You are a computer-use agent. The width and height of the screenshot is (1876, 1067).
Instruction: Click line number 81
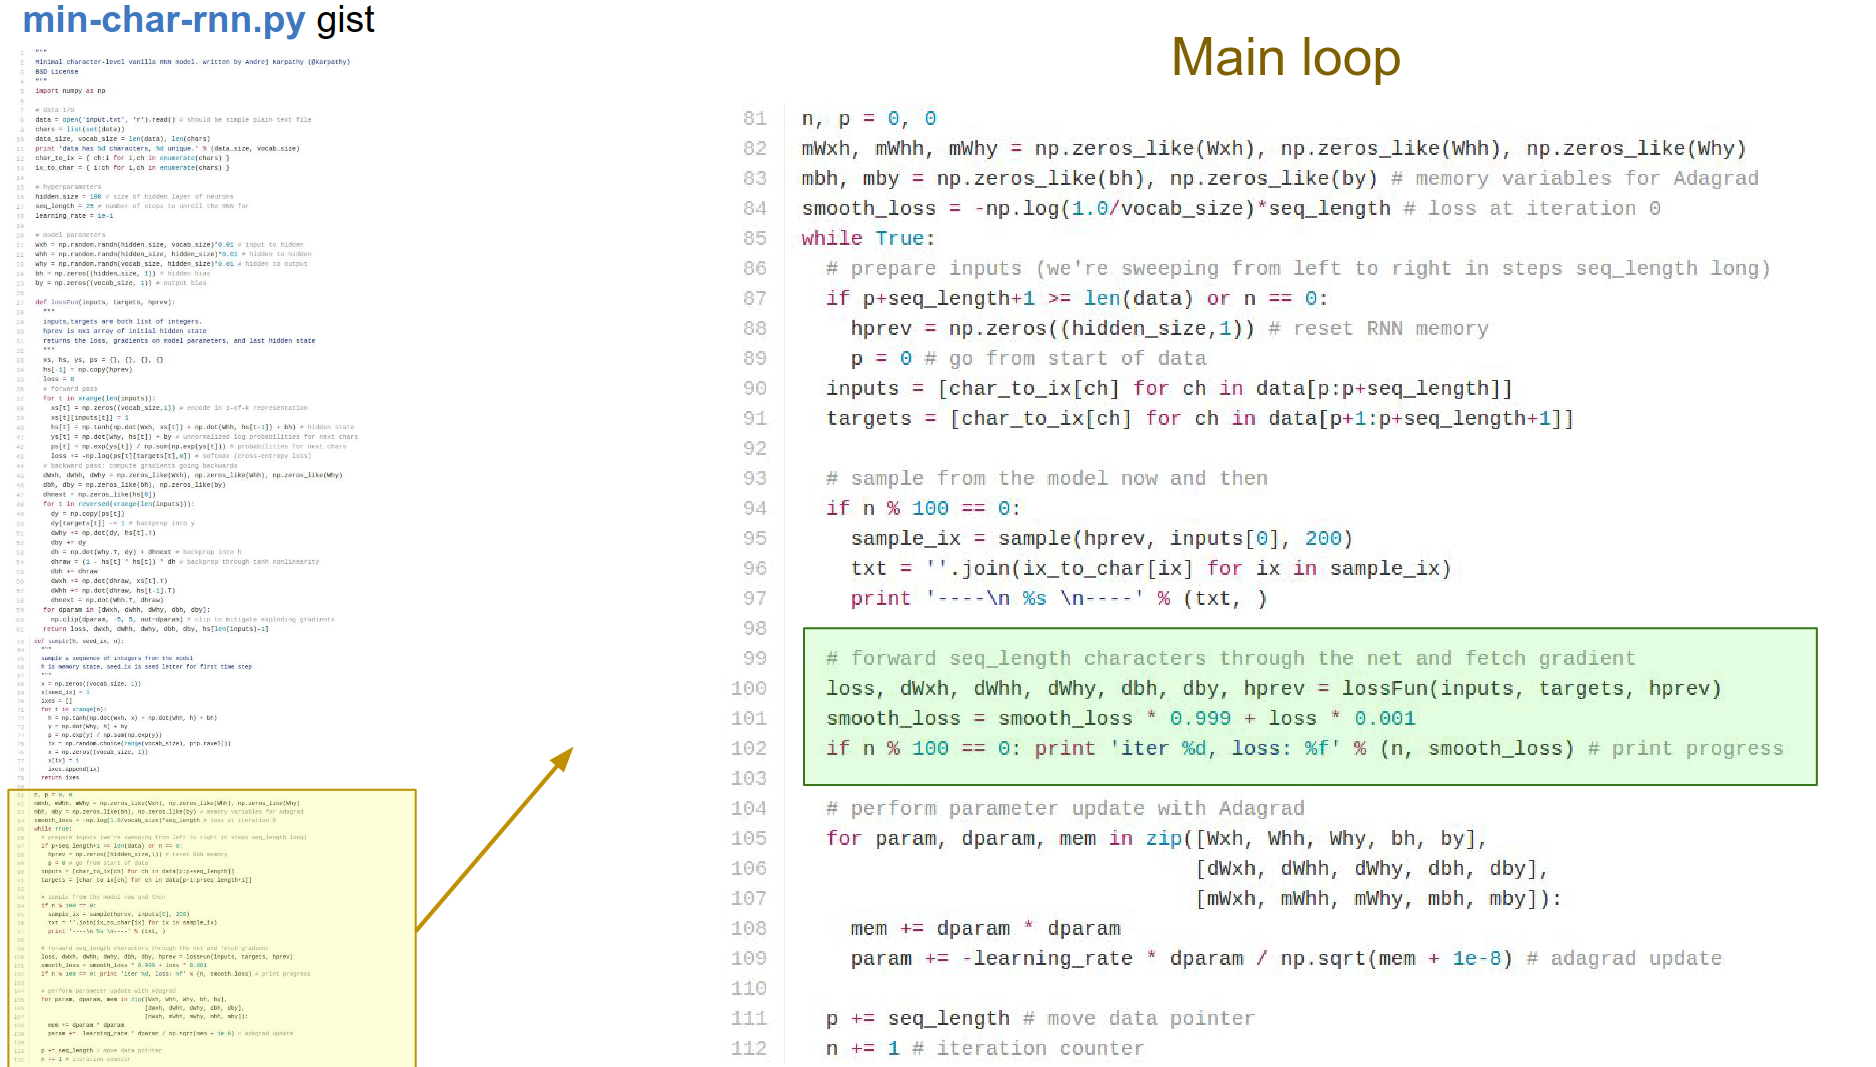click(755, 119)
